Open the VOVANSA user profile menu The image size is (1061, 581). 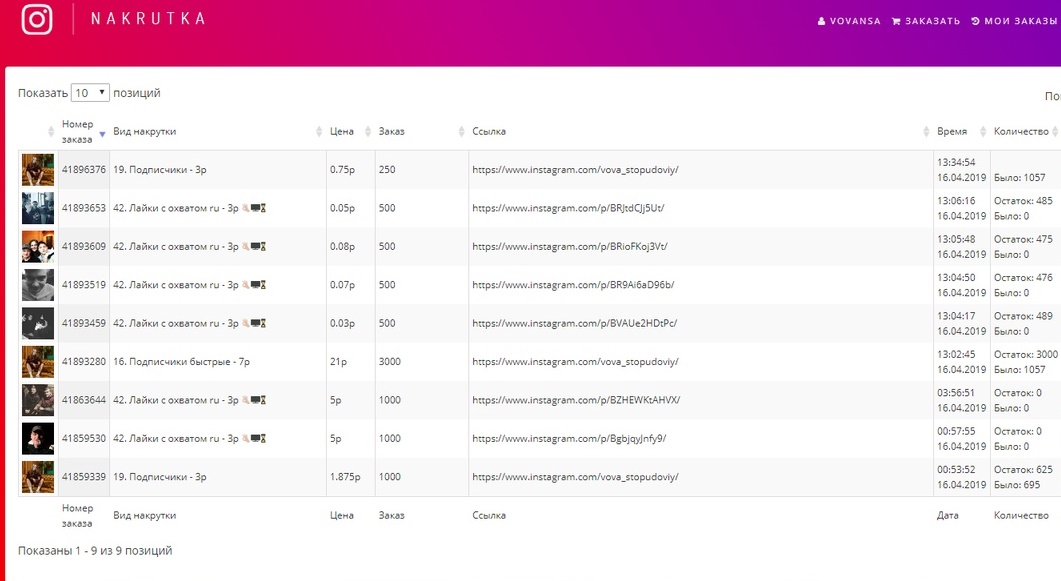pos(849,21)
